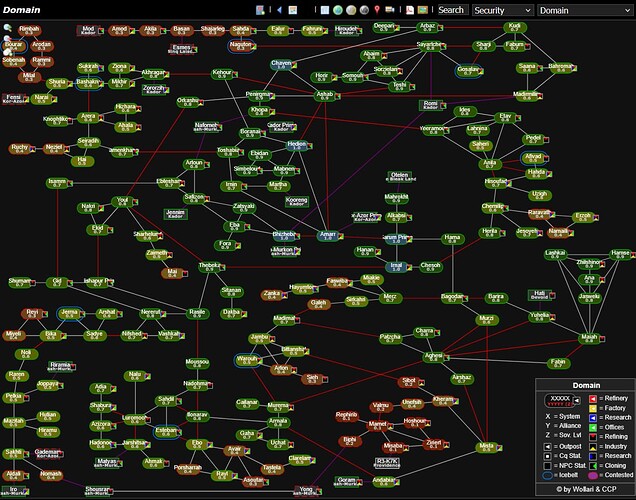Screen dimensions: 636x500
Task: Click the blue back arrow in toolbar
Action: (x=279, y=10)
